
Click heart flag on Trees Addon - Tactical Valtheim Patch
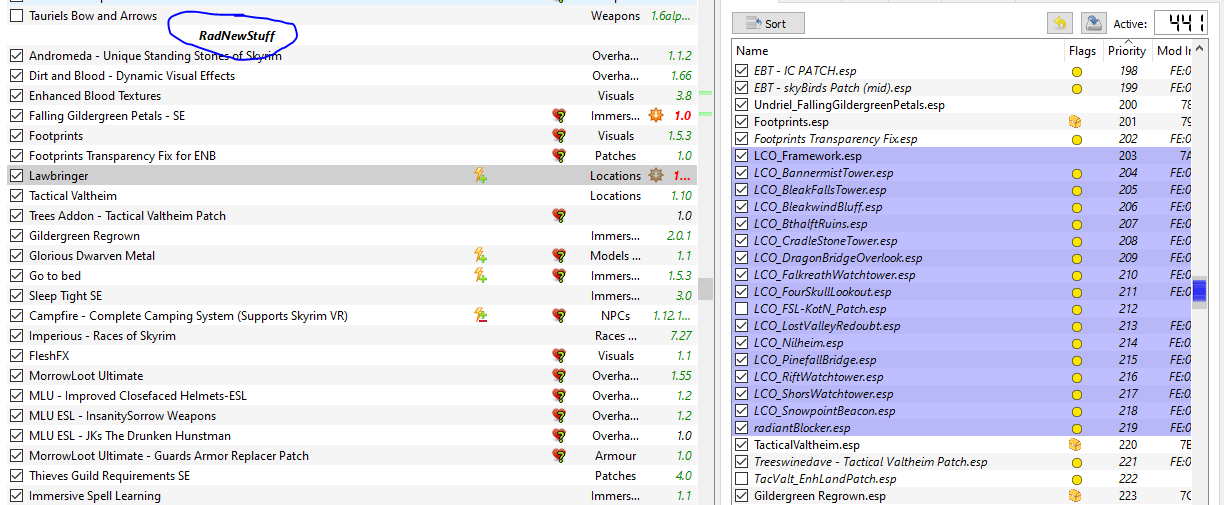pyautogui.click(x=560, y=216)
